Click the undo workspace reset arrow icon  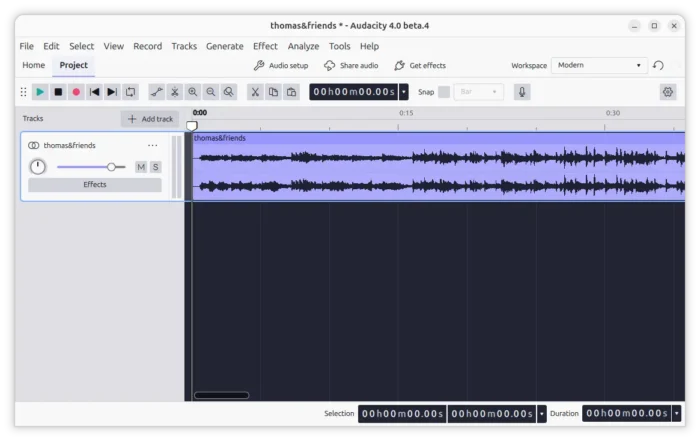658,65
